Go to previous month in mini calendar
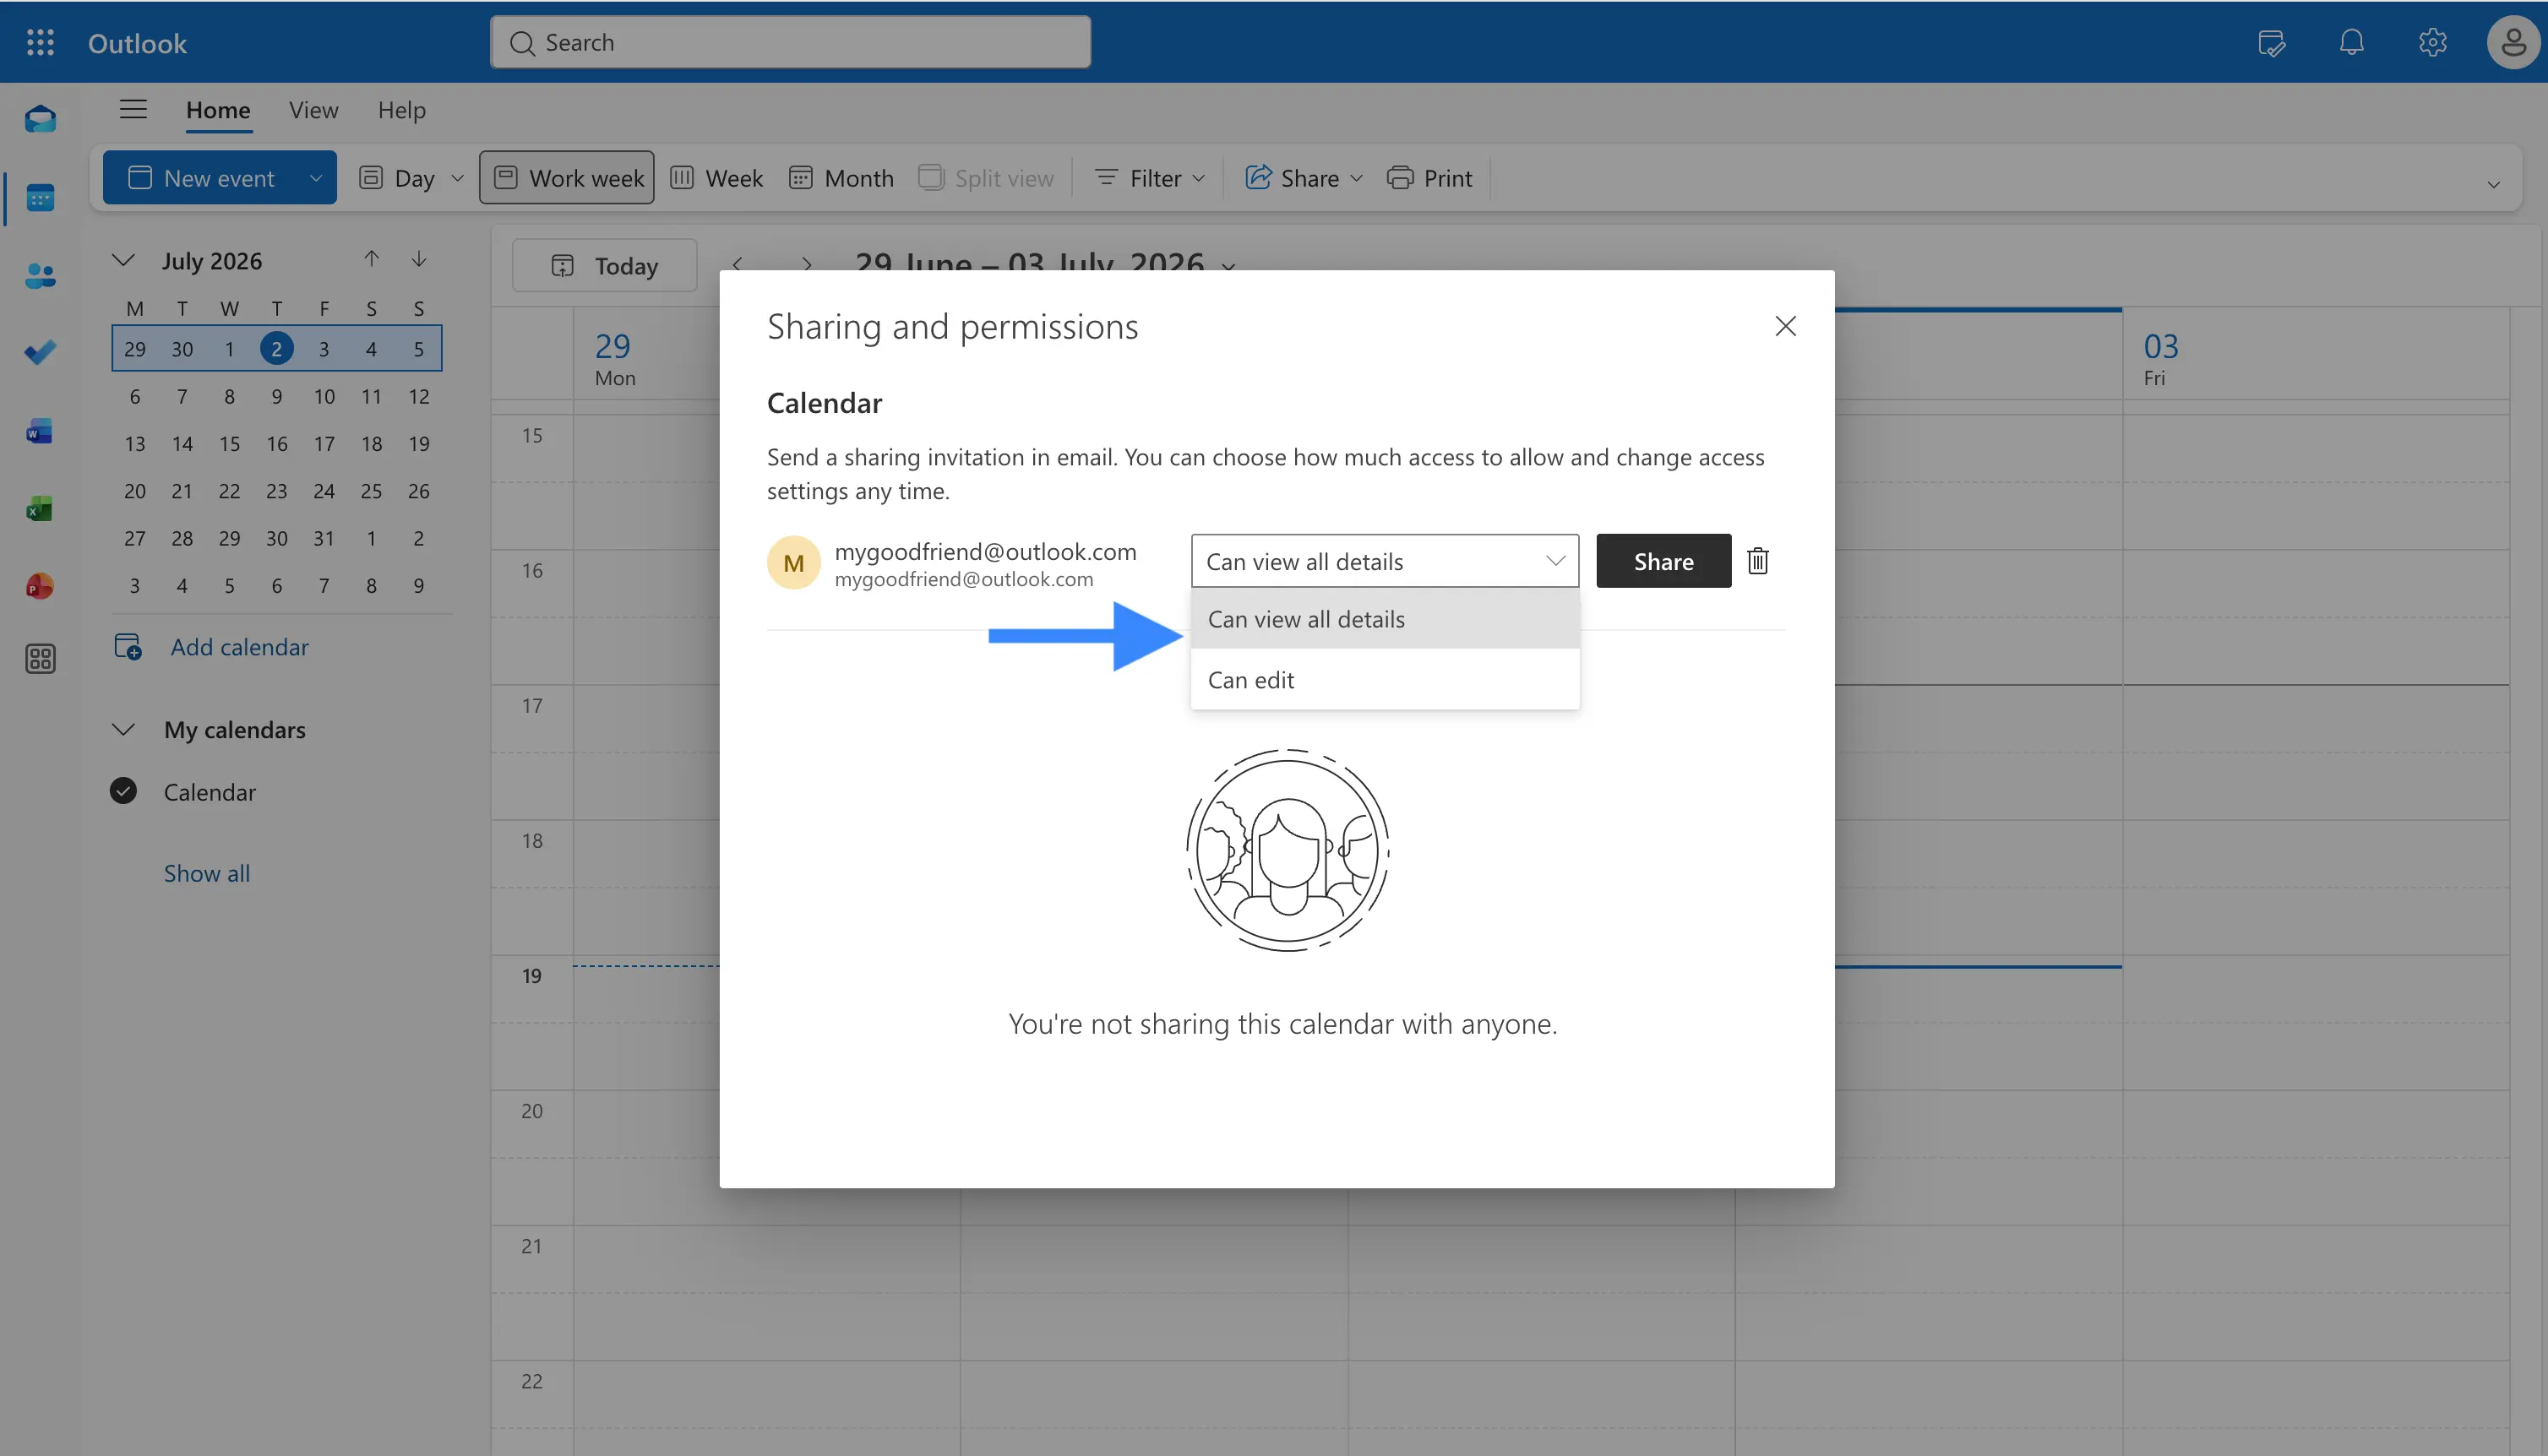Image resolution: width=2548 pixels, height=1456 pixels. coord(371,259)
